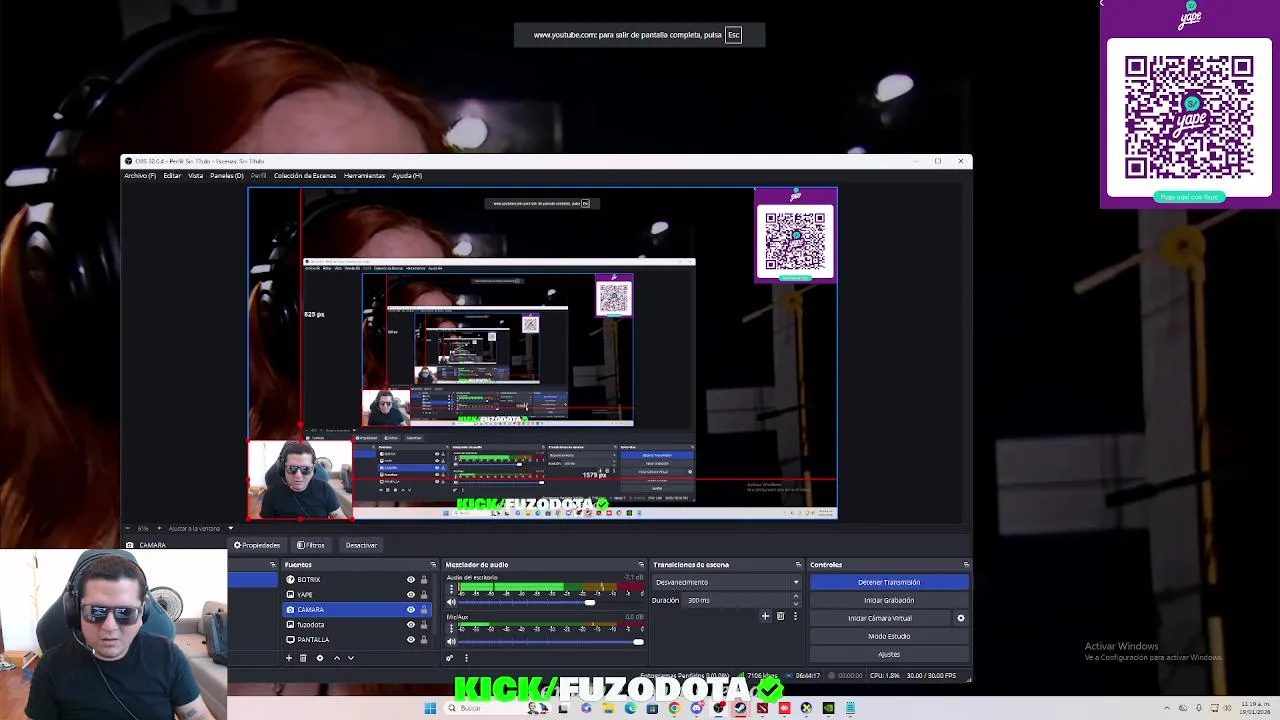The width and height of the screenshot is (1280, 720).
Task: Open advanced audio properties gears icon
Action: (x=449, y=658)
